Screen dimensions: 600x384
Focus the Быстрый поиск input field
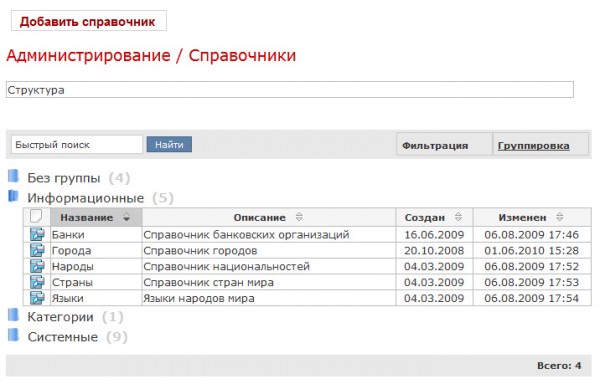[77, 145]
